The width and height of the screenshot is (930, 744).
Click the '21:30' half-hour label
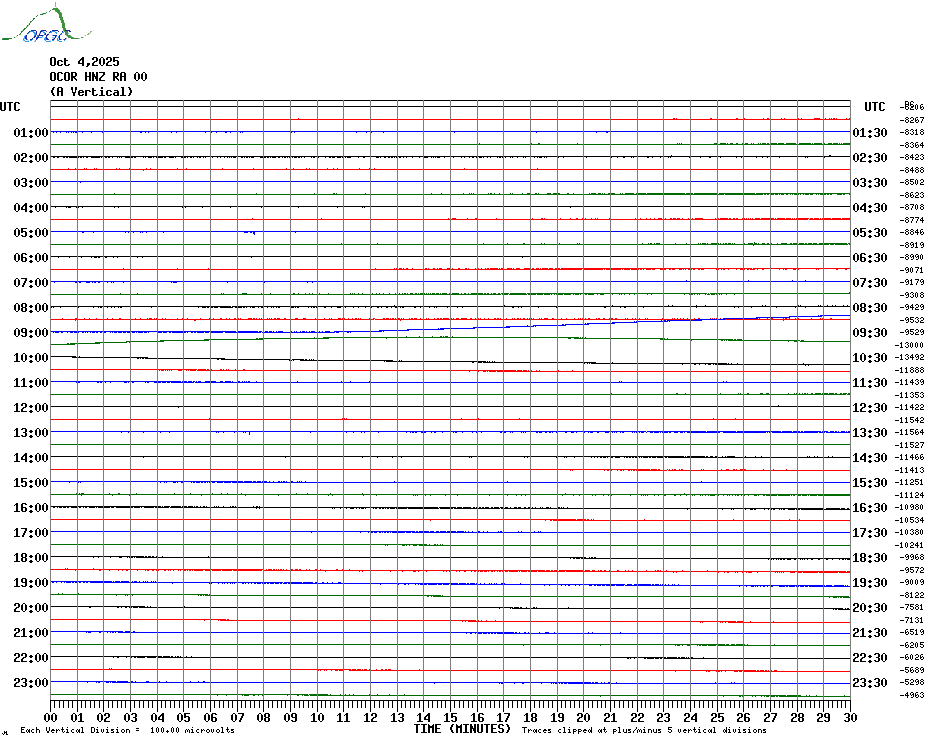[870, 632]
